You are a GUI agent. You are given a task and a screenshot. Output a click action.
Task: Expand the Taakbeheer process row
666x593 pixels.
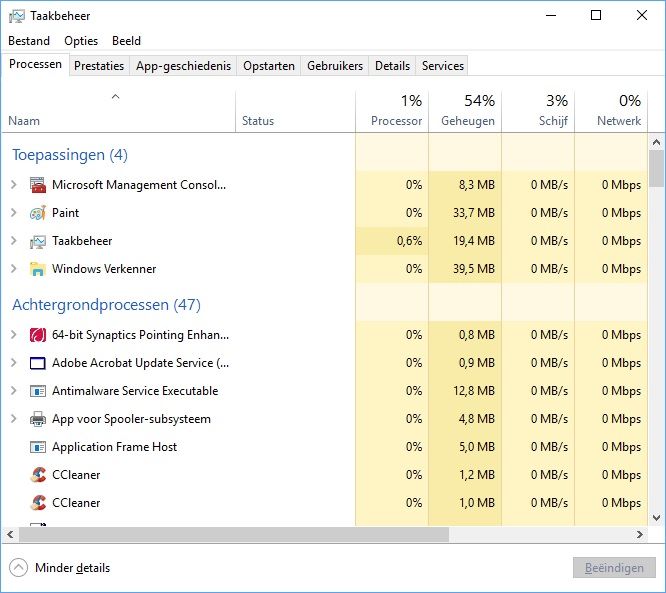(x=14, y=241)
